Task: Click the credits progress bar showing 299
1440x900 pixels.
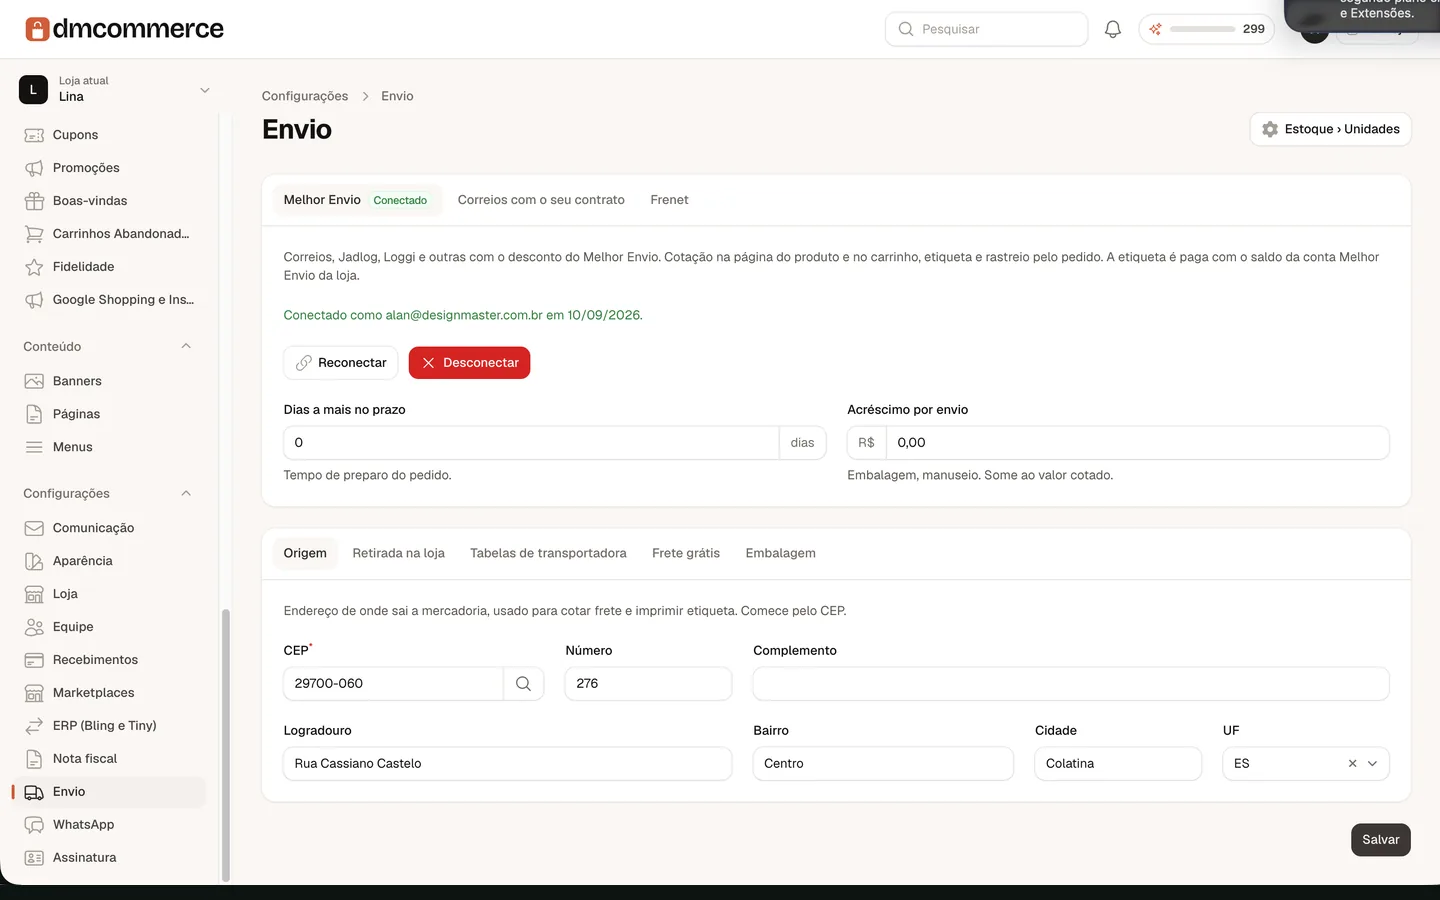Action: (x=1202, y=29)
